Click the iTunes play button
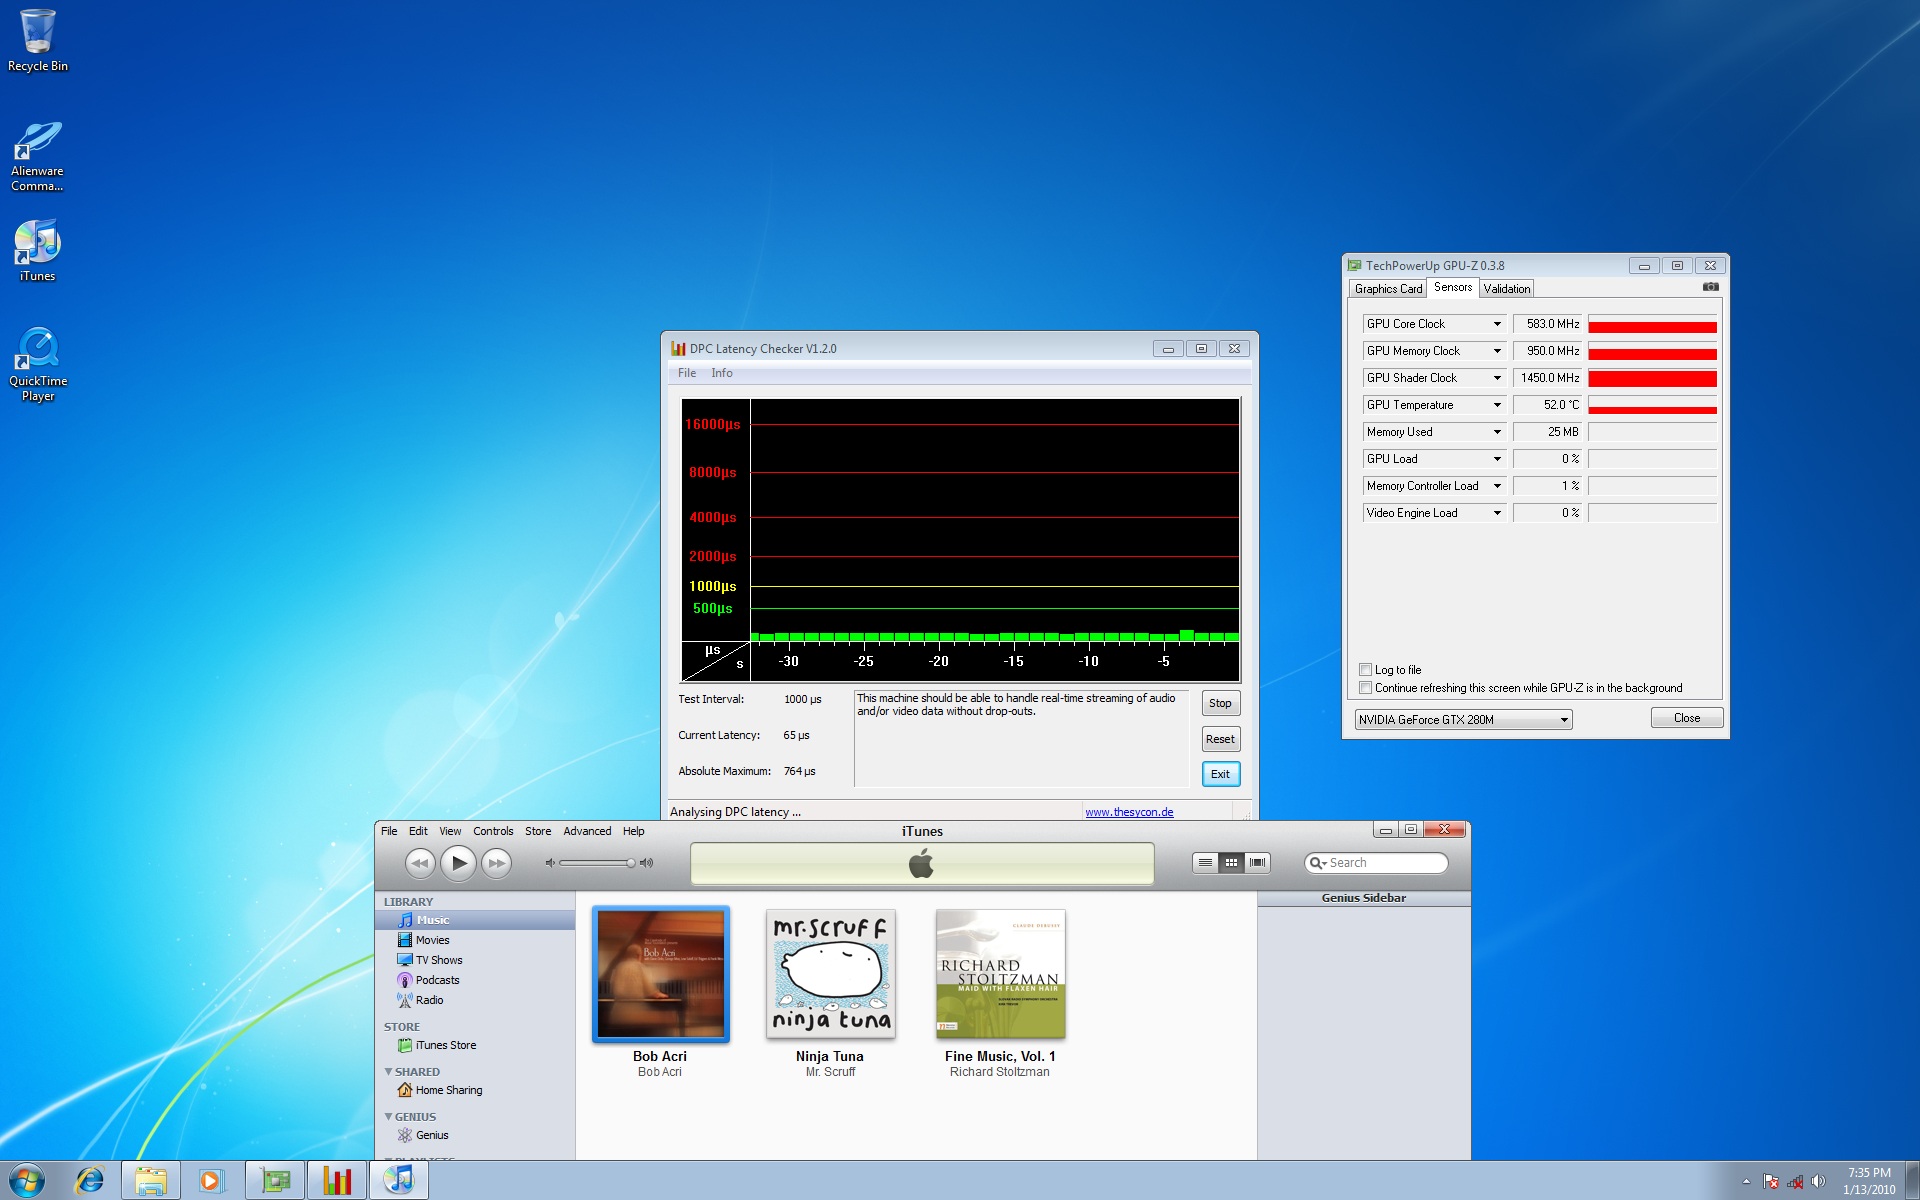The image size is (1920, 1200). (458, 862)
